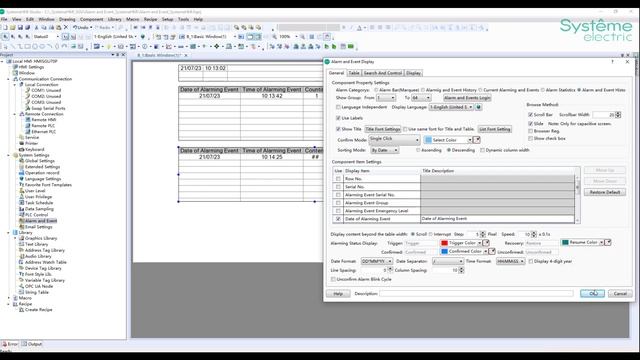The height and width of the screenshot is (360, 640).
Task: Open the Date Separator dropdown
Action: coord(448,261)
